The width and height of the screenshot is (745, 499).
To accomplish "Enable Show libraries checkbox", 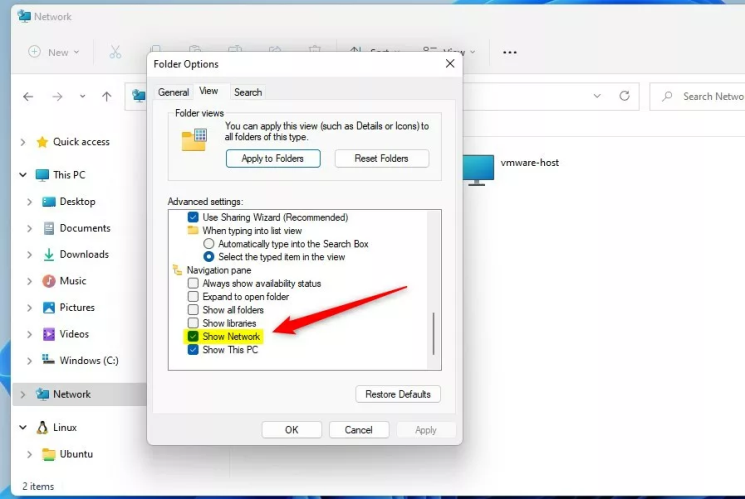I will (x=193, y=323).
